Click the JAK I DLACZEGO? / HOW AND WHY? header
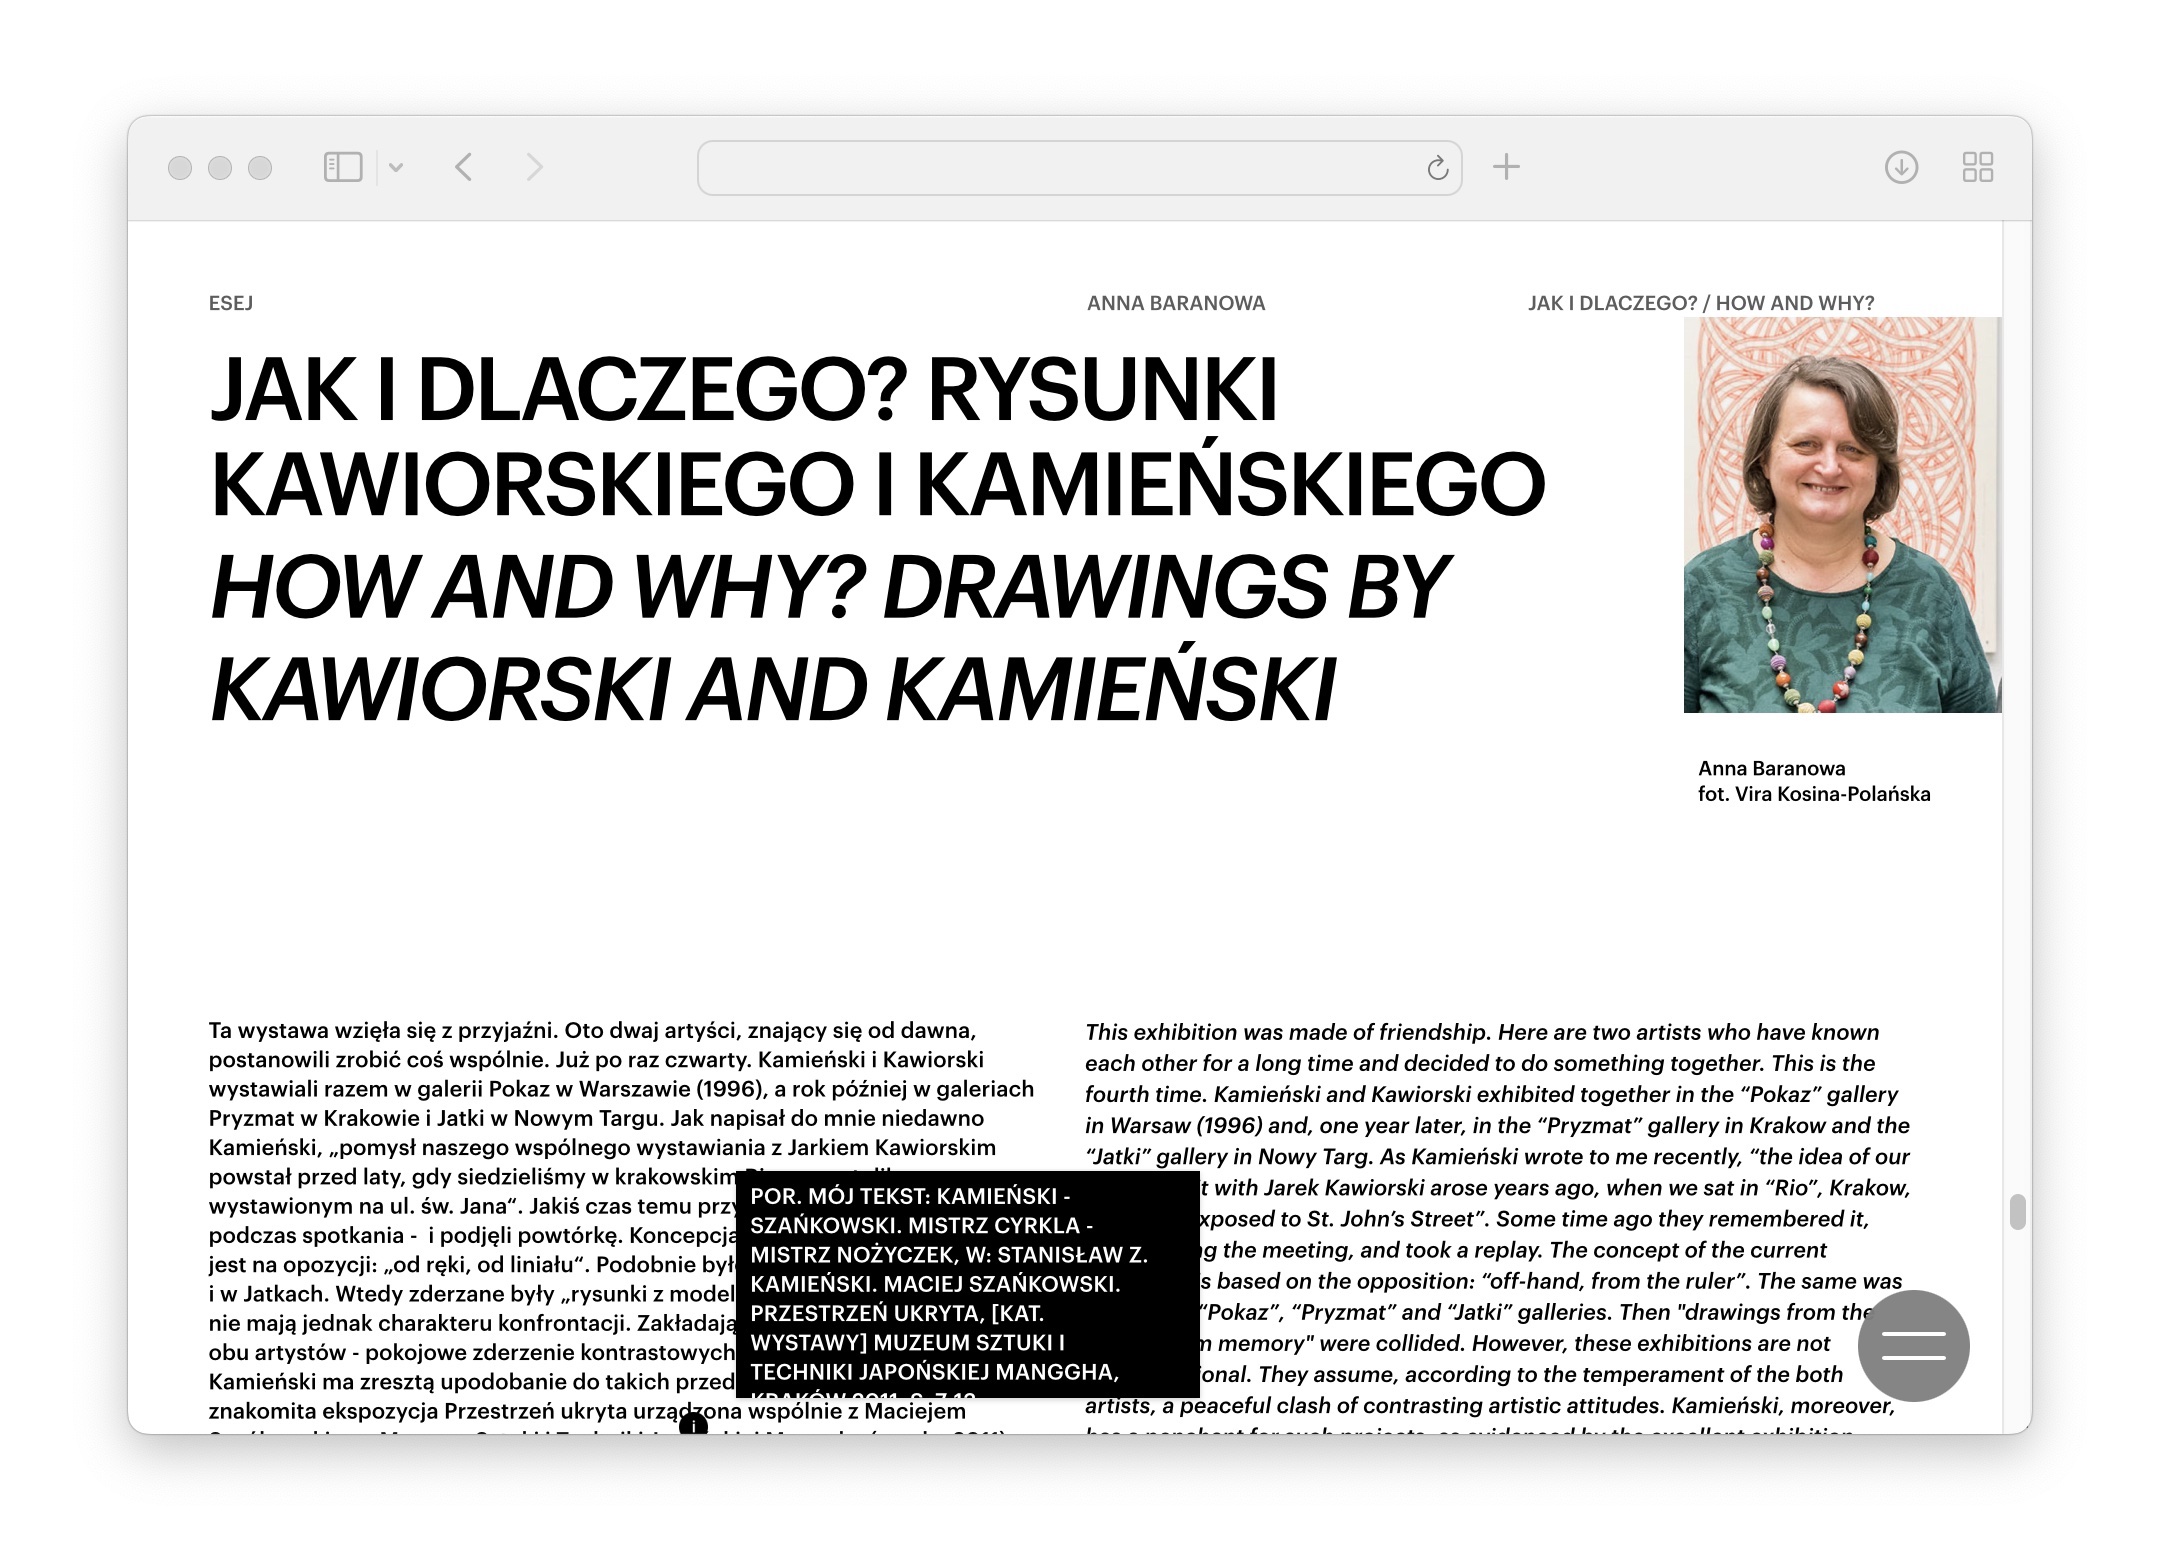 point(1700,303)
